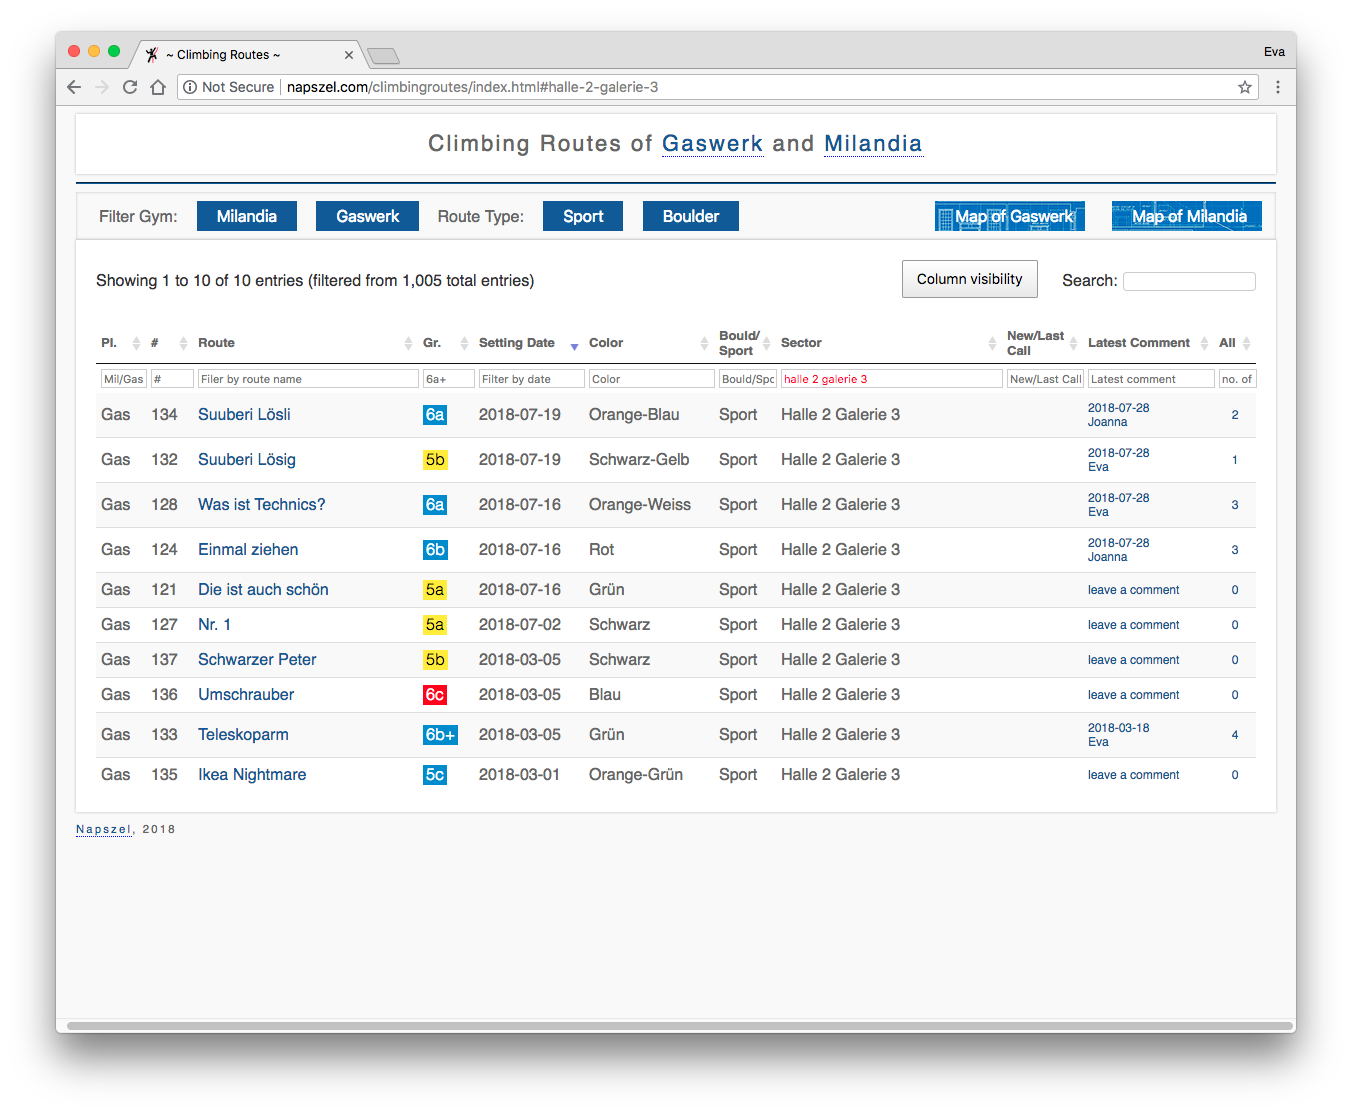View site info via Not Secure icon

tap(228, 87)
